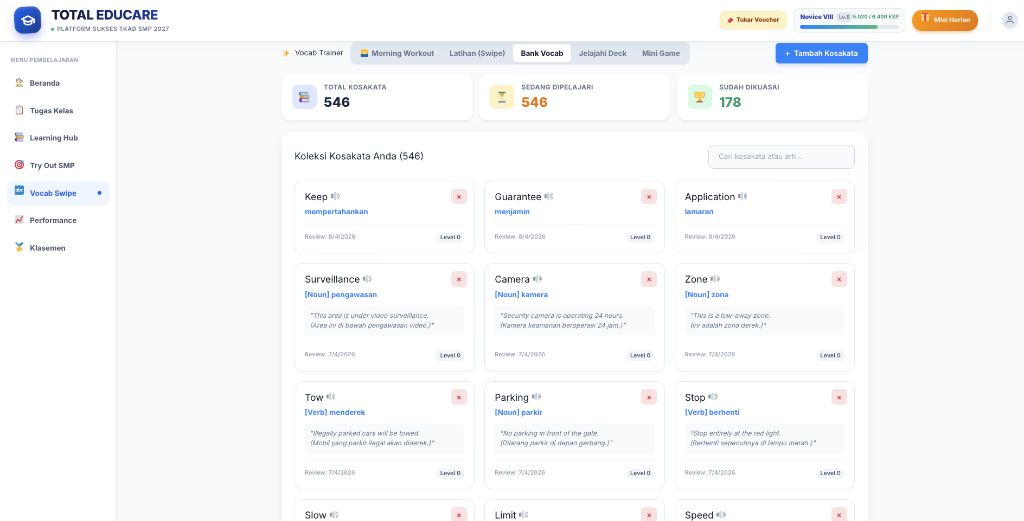The image size is (1024, 521).
Task: Play audio for the word Slow
Action: tap(334, 515)
